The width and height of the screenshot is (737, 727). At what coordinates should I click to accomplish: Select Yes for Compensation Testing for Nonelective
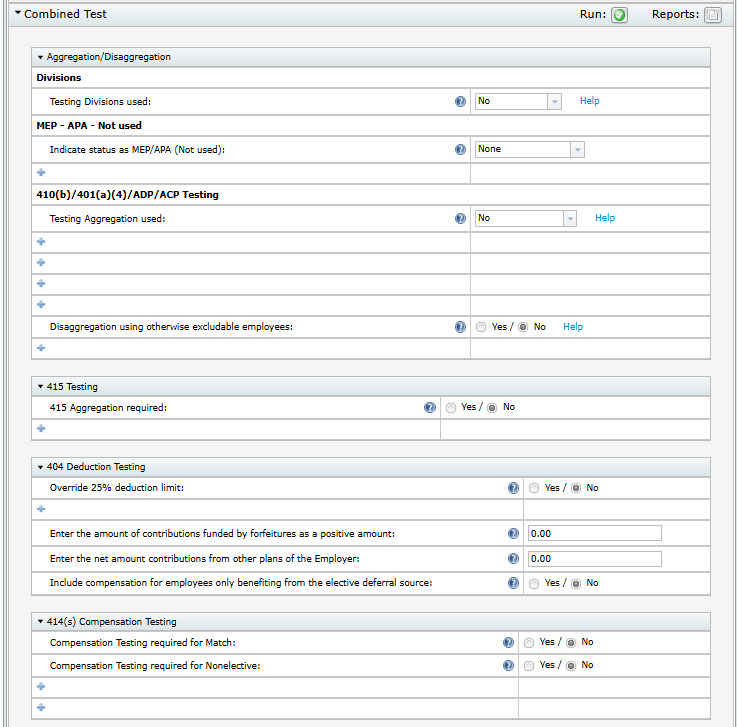pos(529,665)
